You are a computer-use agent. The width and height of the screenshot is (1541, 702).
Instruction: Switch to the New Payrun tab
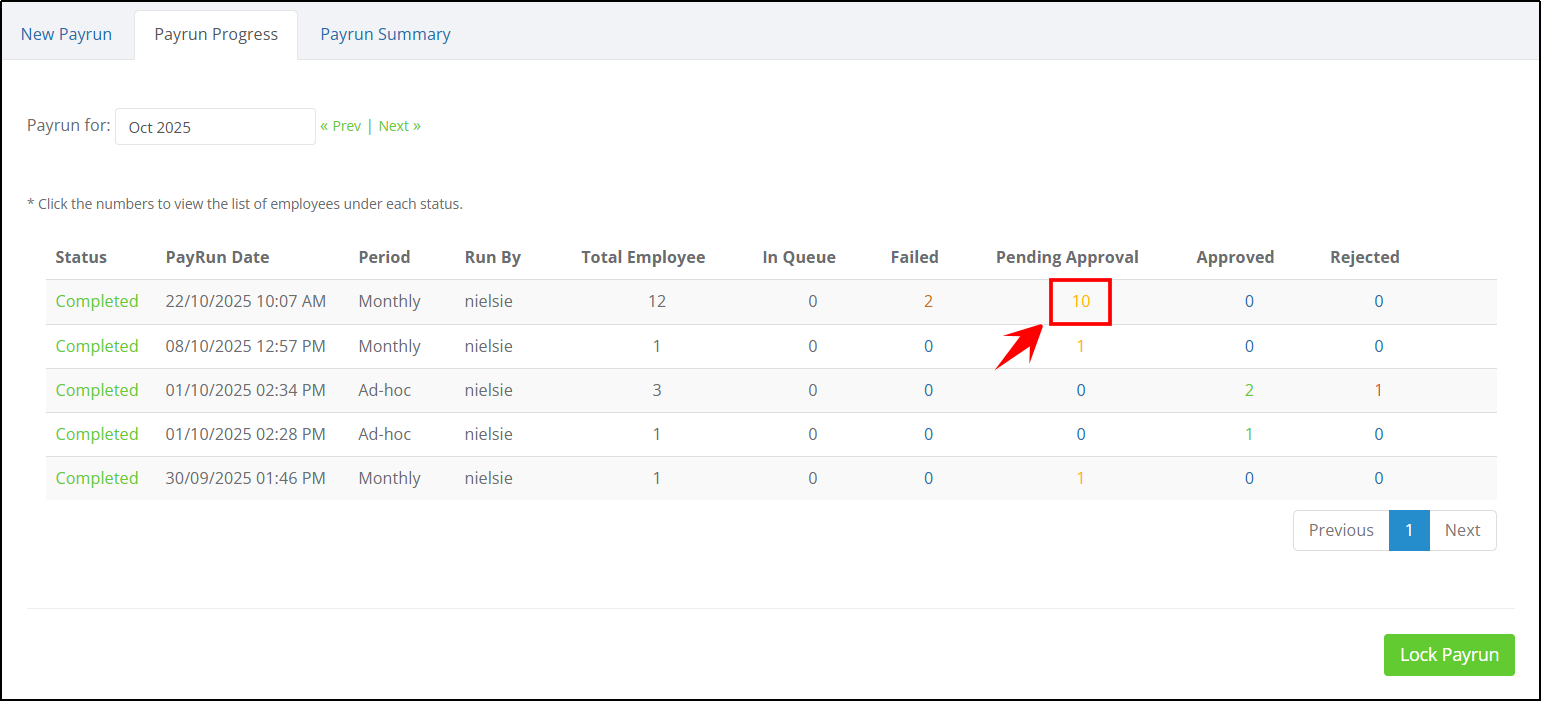pos(66,34)
